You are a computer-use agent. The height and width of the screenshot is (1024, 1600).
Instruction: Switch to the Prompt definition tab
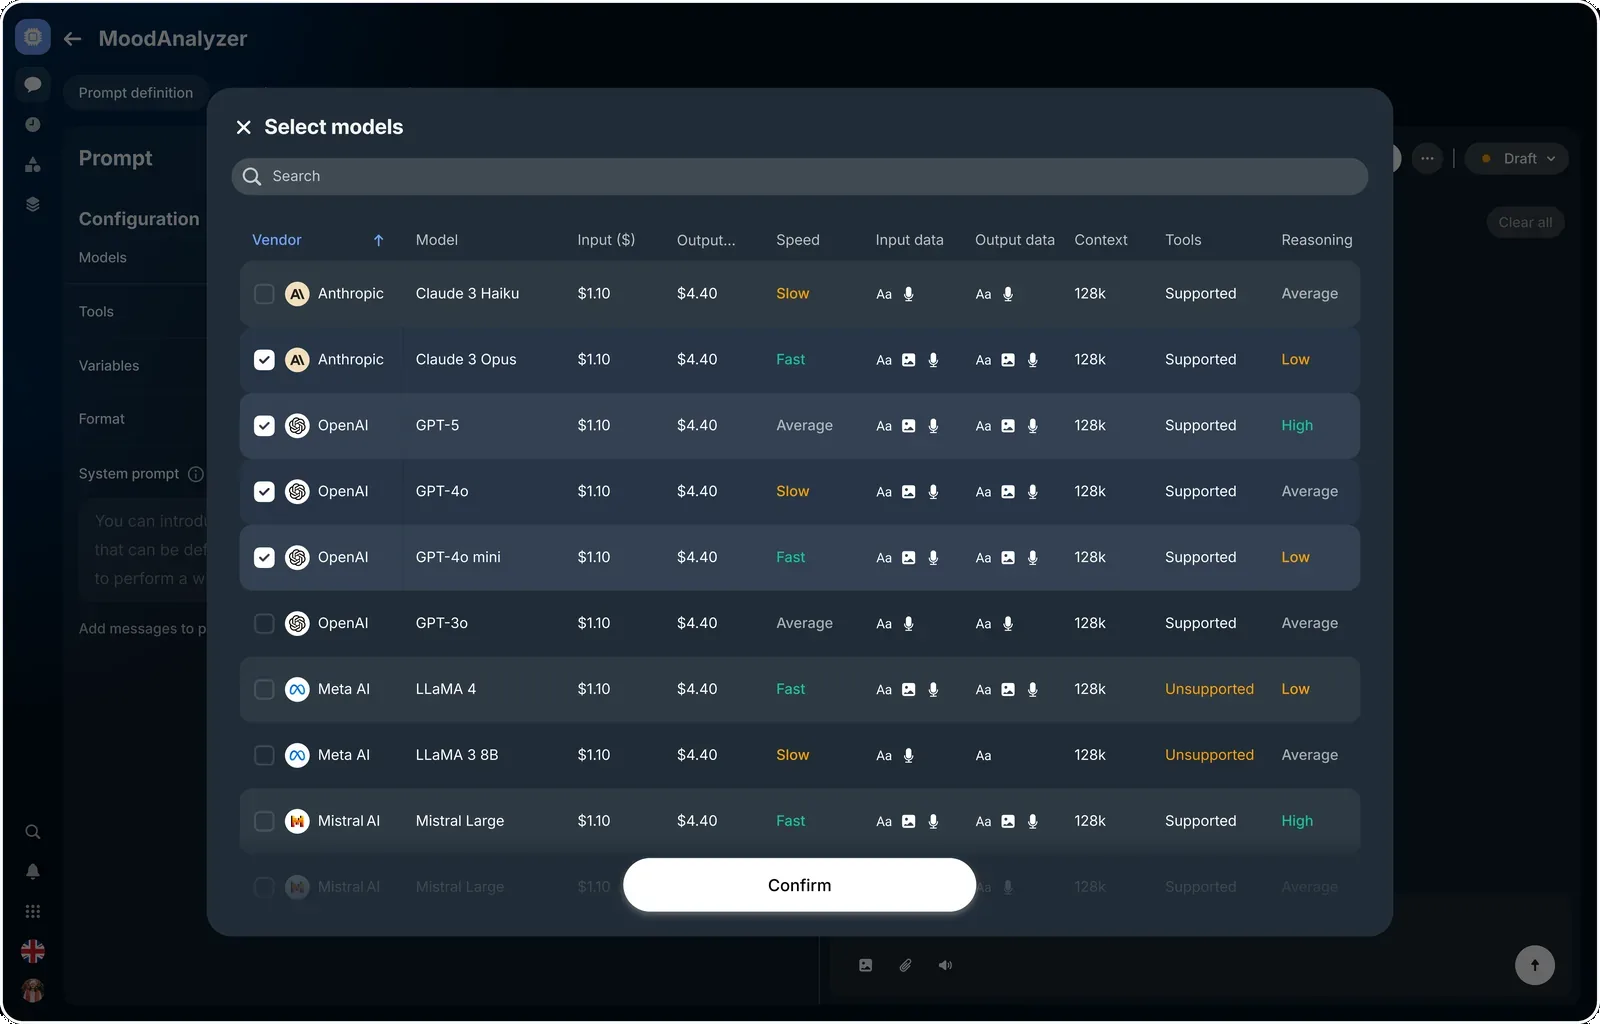coord(136,93)
